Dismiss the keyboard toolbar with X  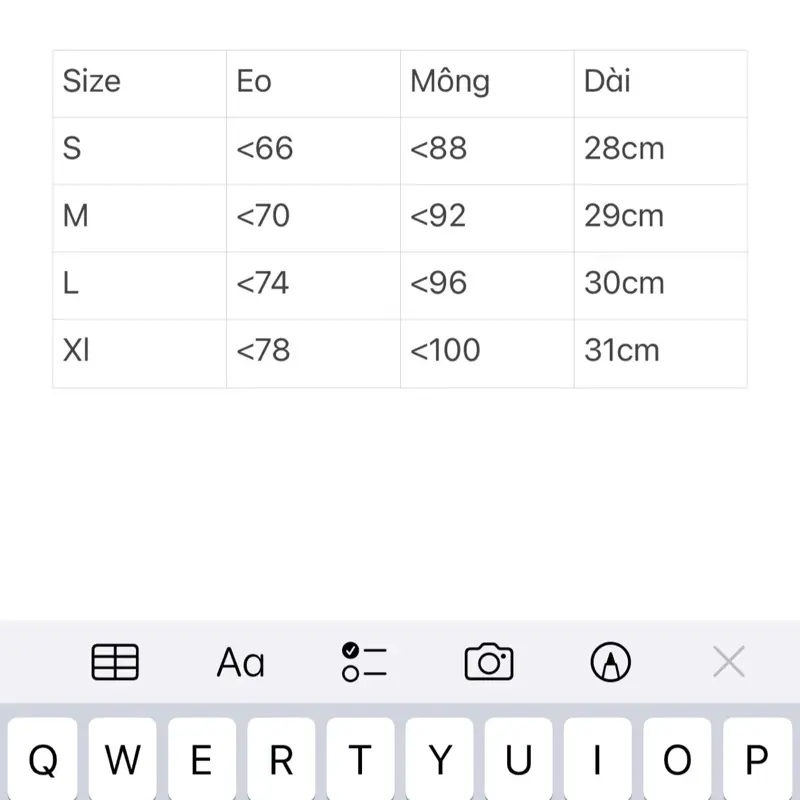tap(729, 662)
